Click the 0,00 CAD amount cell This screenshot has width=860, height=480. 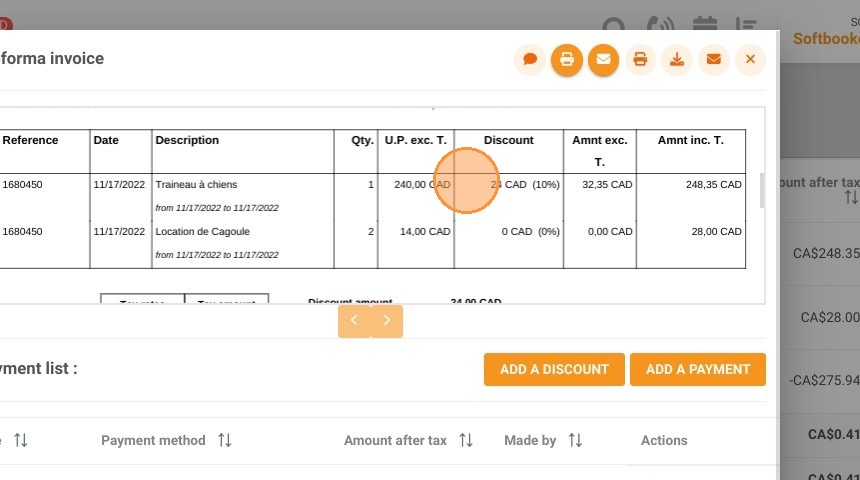[x=610, y=231]
